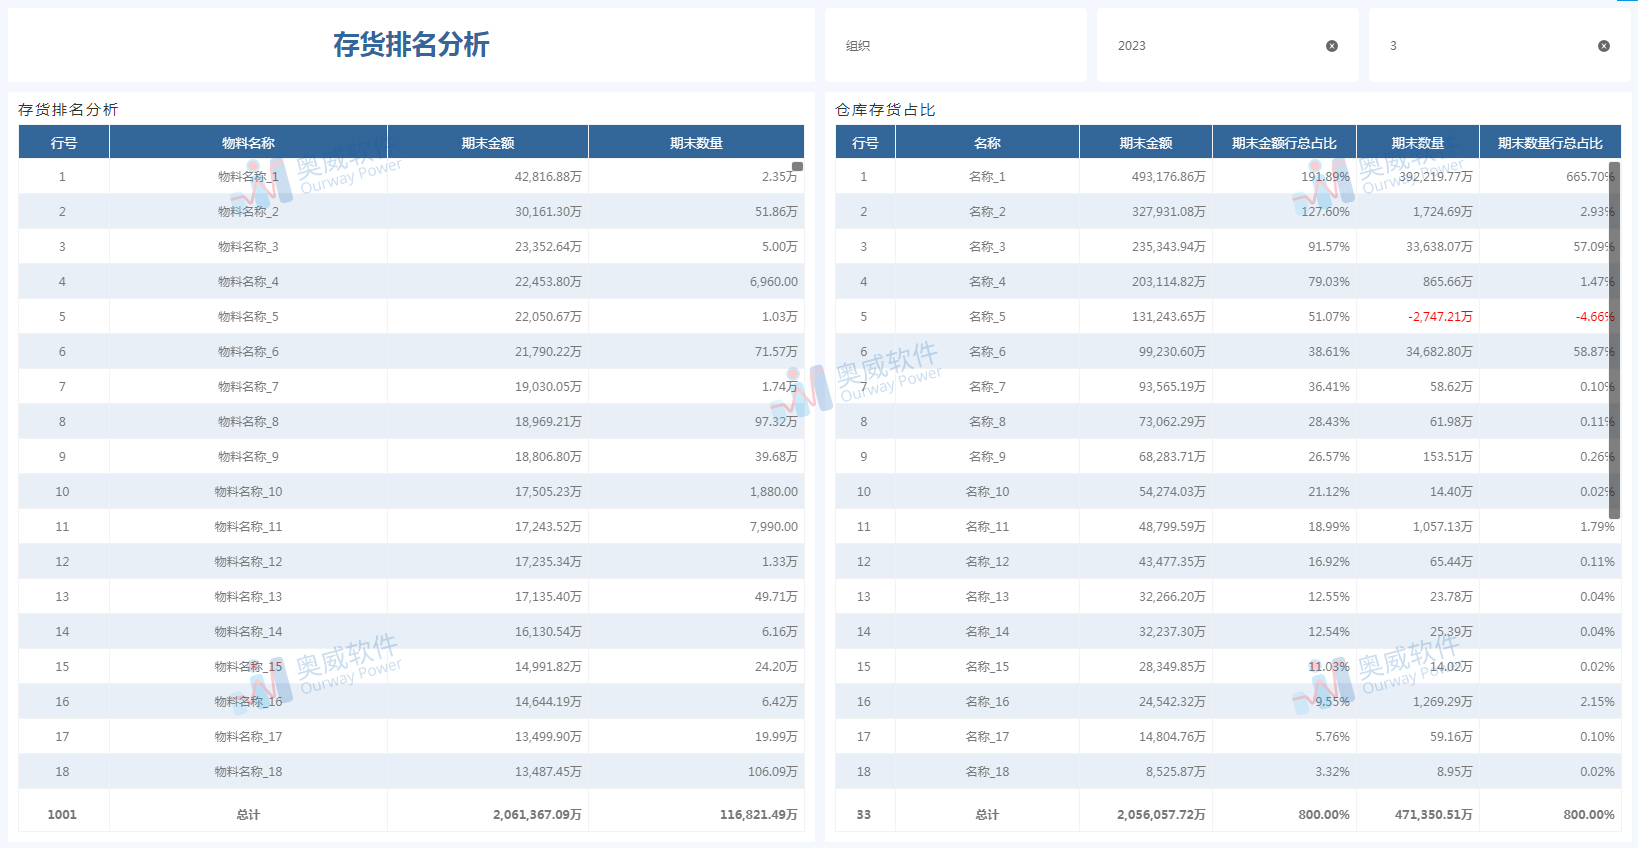1638x848 pixels.
Task: Click the 存货排名分析 page title
Action: (x=411, y=45)
